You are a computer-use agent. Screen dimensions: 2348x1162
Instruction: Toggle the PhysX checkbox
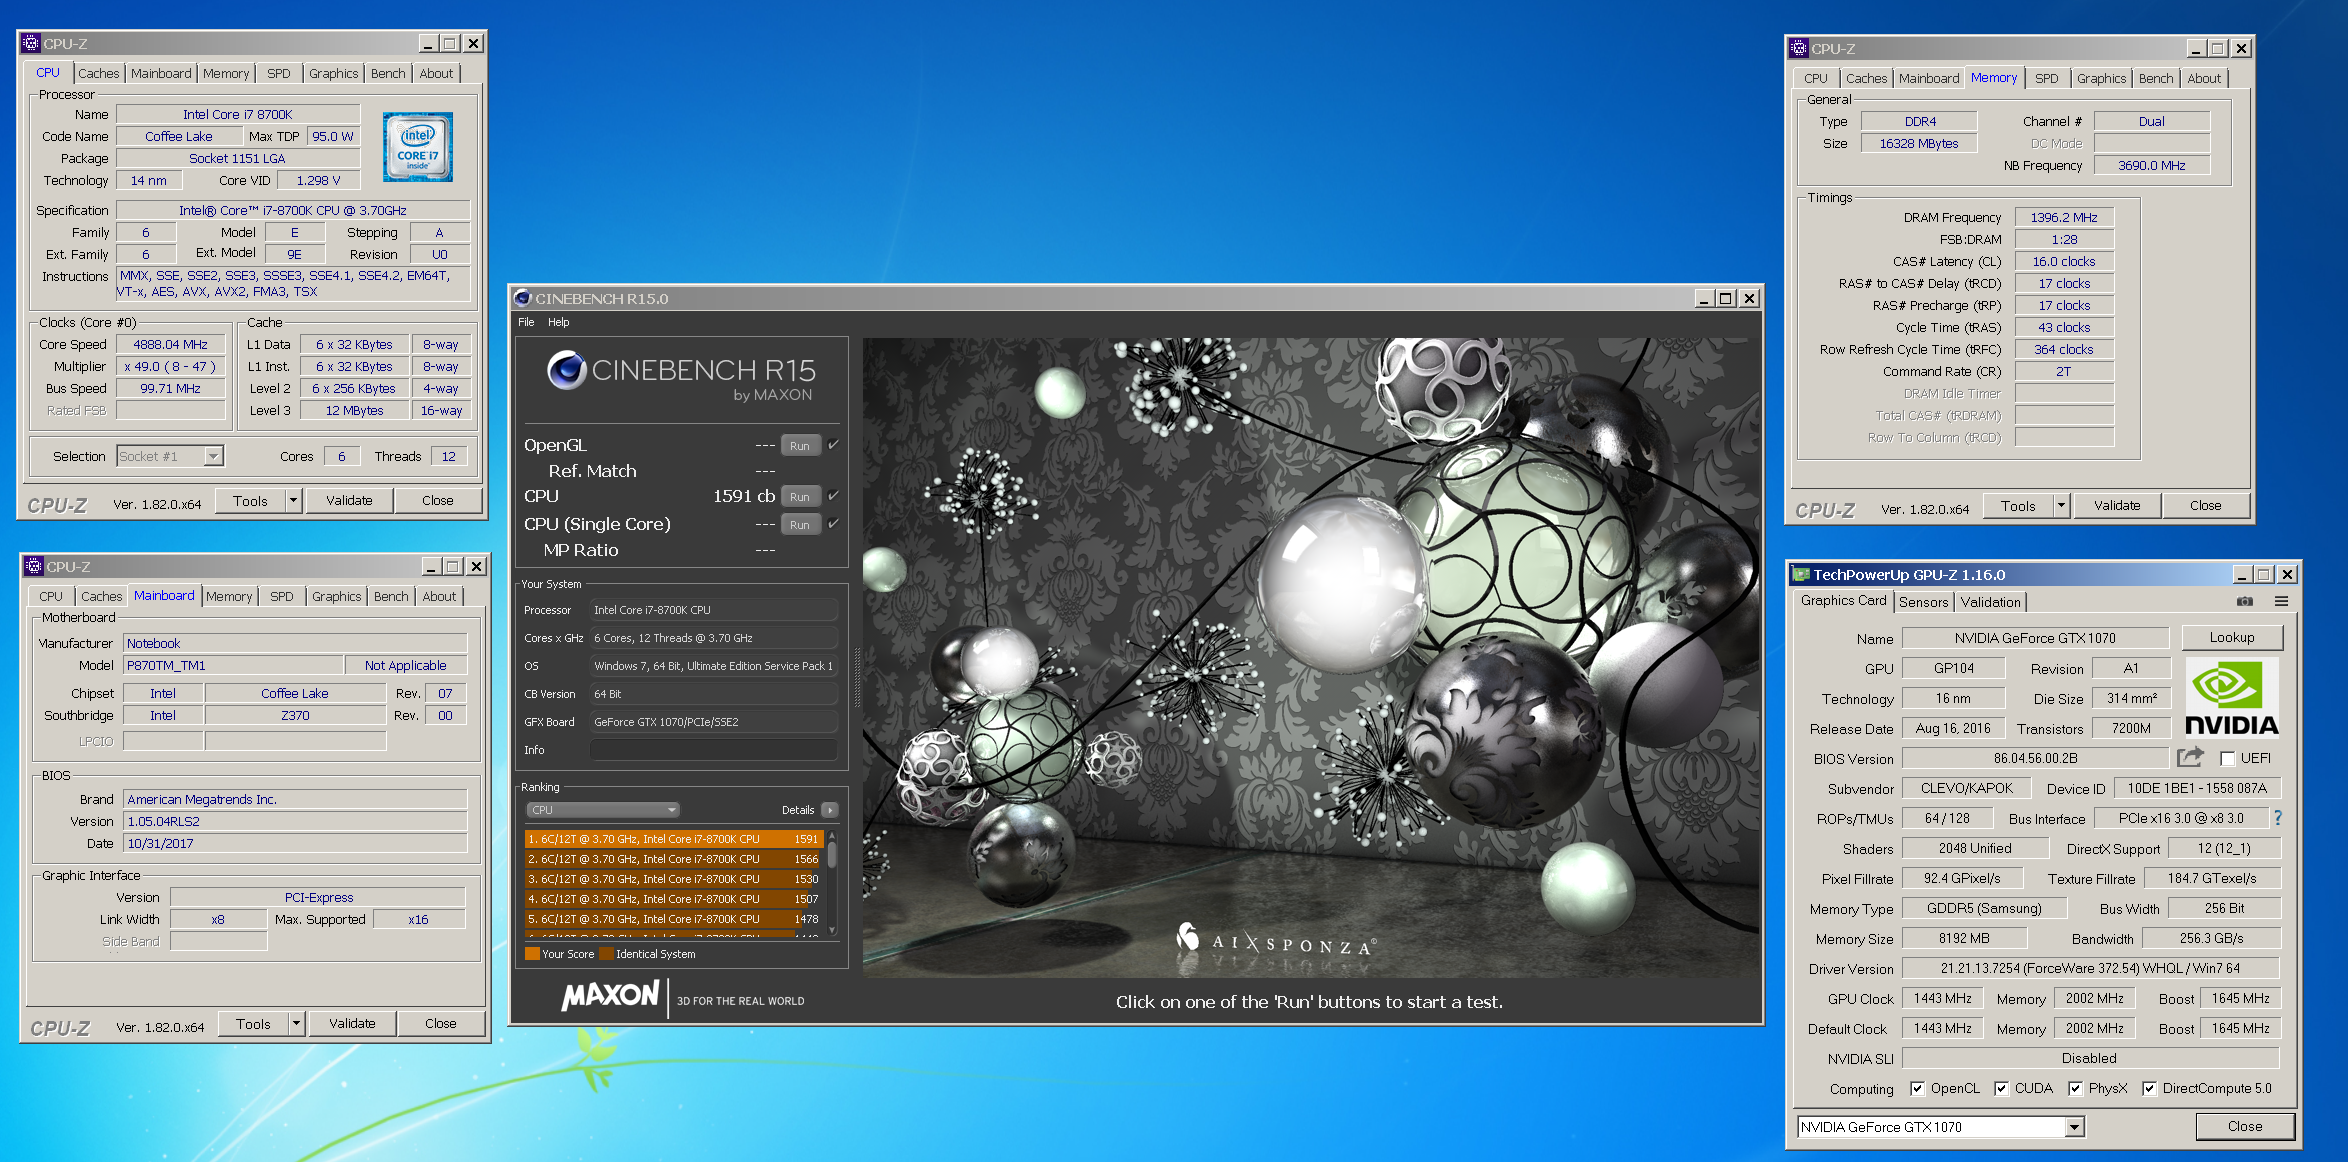click(2075, 1089)
